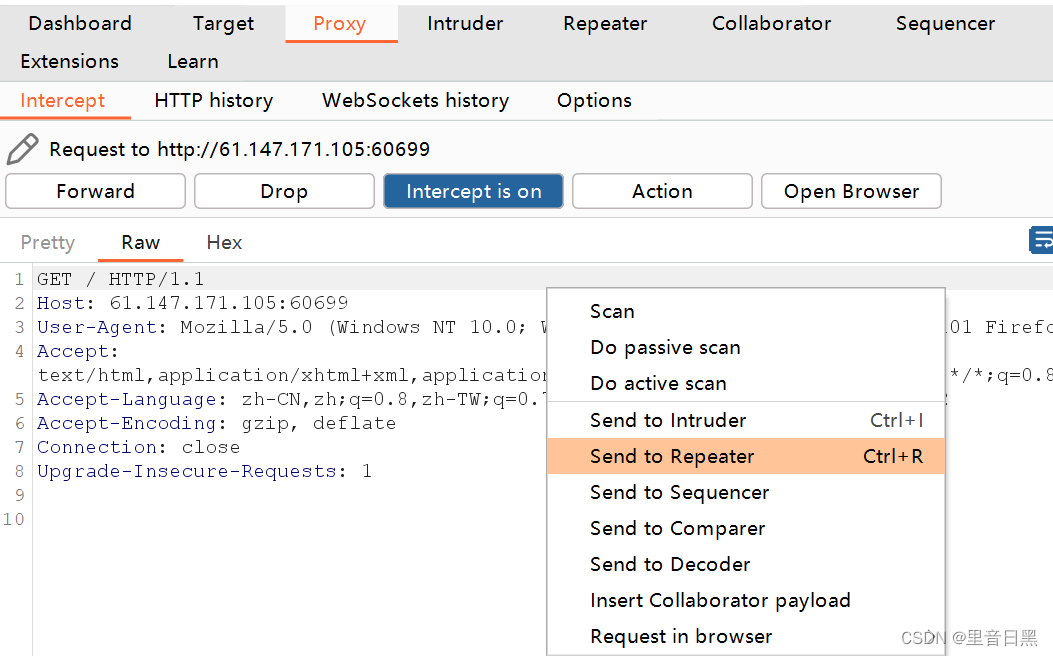Drop the intercepted request
Viewport: 1053px width, 656px height.
point(284,191)
